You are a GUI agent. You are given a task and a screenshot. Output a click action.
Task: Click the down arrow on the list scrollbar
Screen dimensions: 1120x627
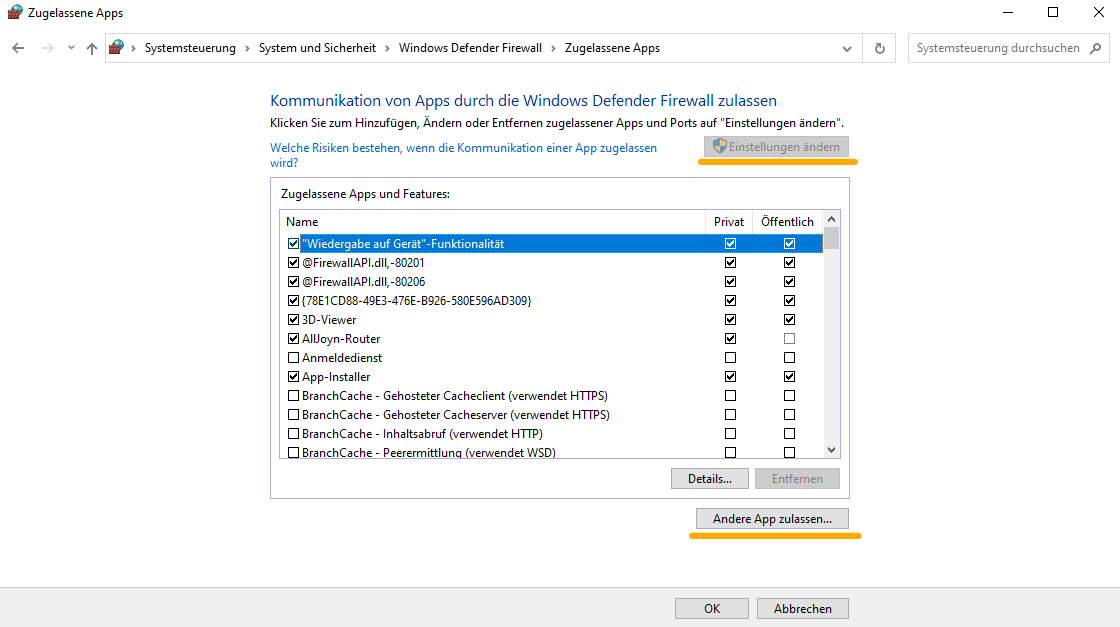point(831,450)
